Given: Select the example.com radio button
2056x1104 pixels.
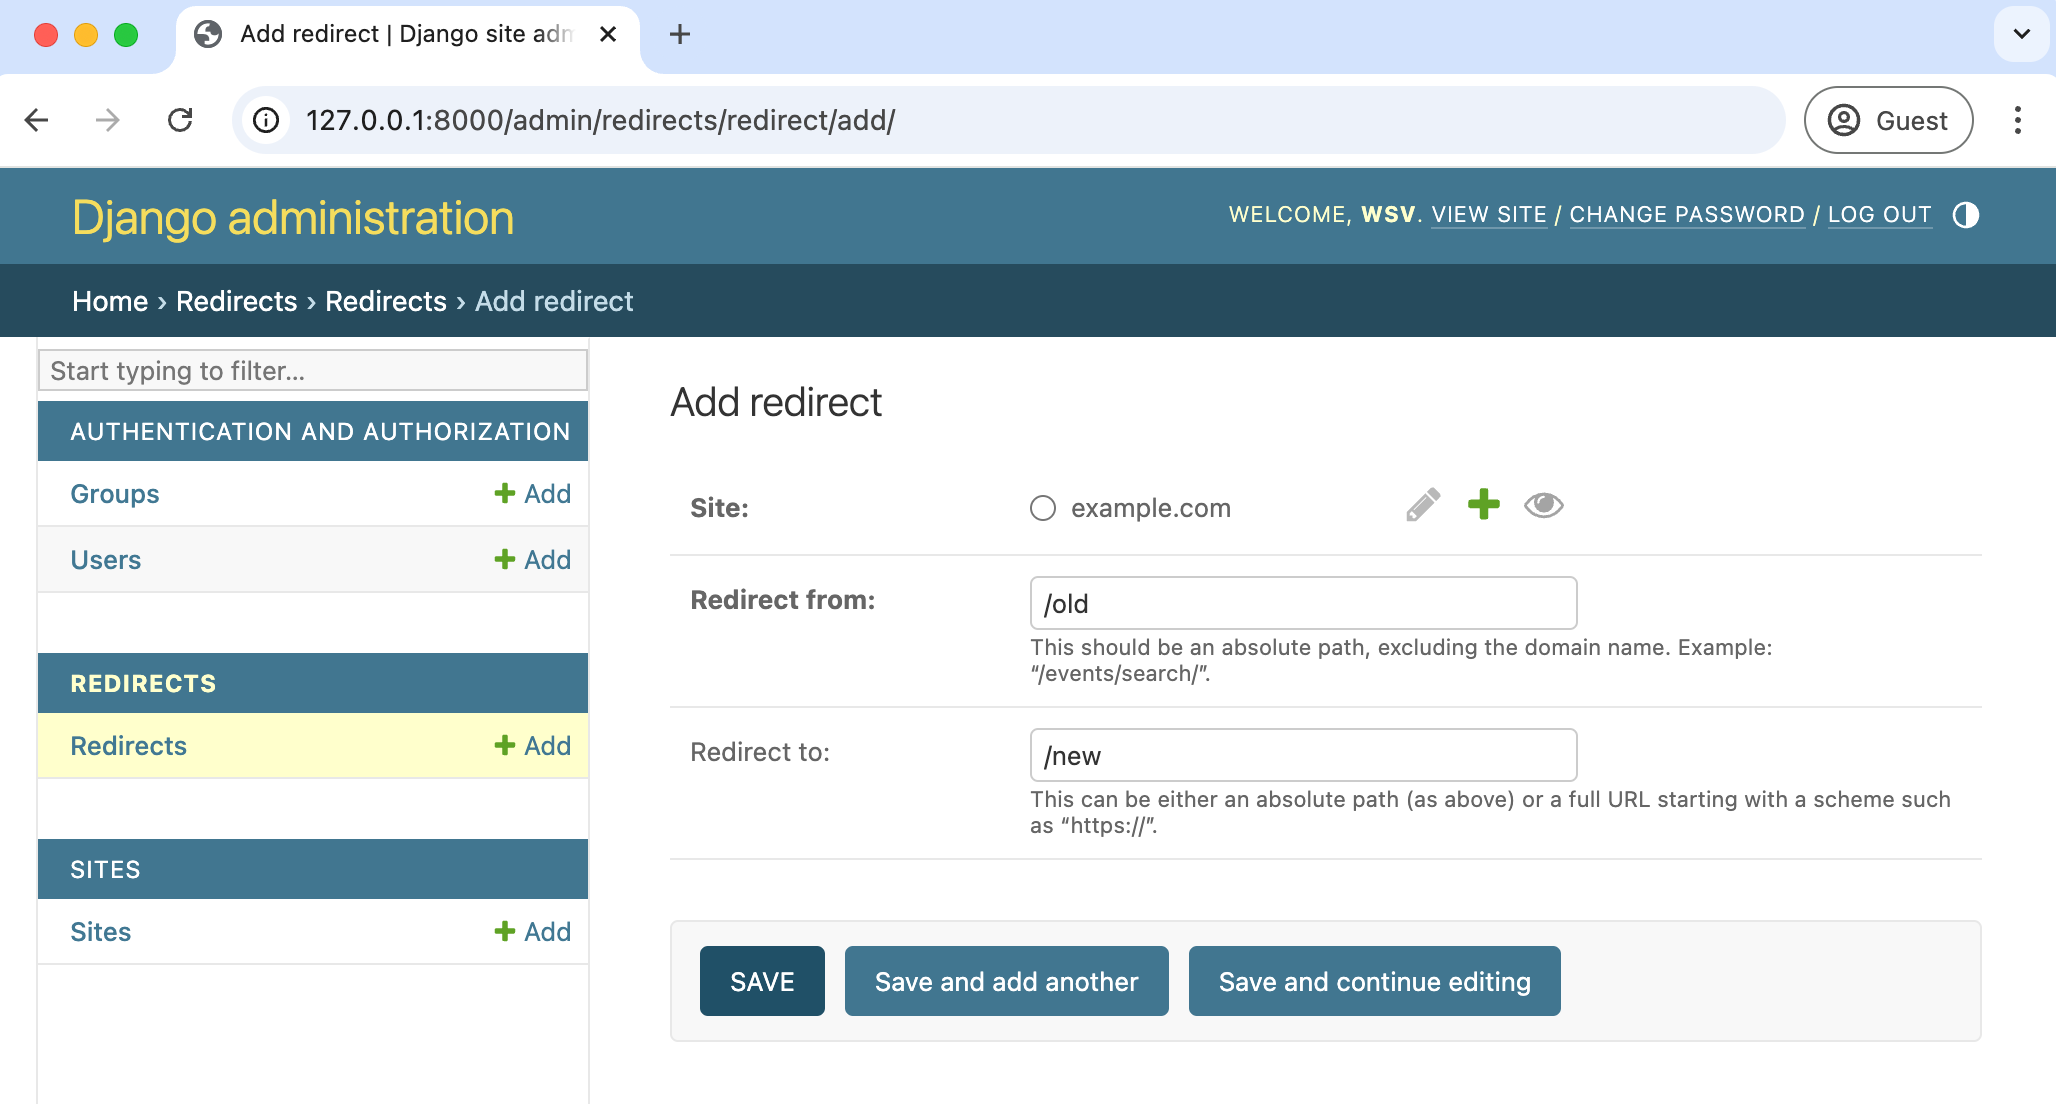Looking at the screenshot, I should coord(1042,507).
